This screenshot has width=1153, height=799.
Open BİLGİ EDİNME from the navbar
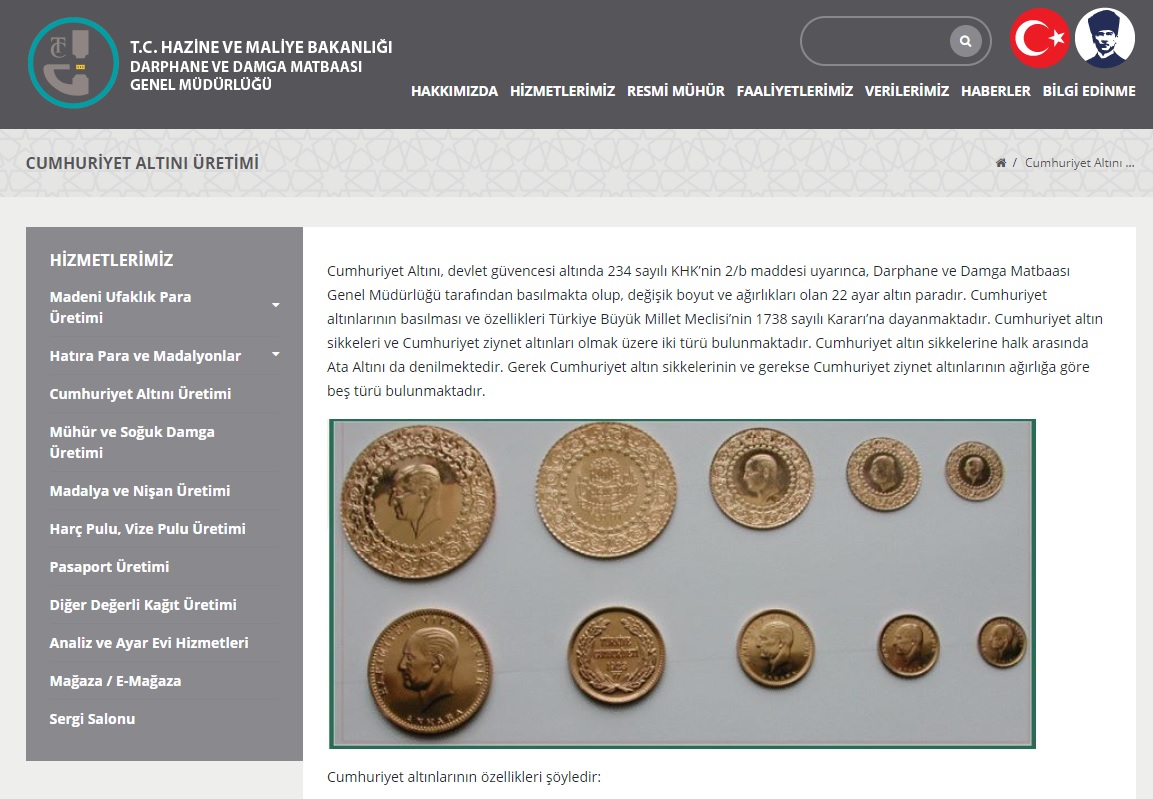pos(1089,91)
